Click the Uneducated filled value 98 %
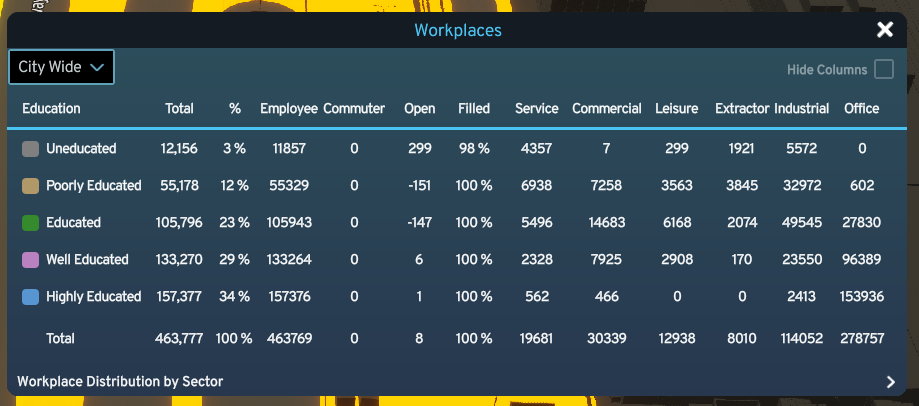The image size is (919, 406). (x=474, y=149)
